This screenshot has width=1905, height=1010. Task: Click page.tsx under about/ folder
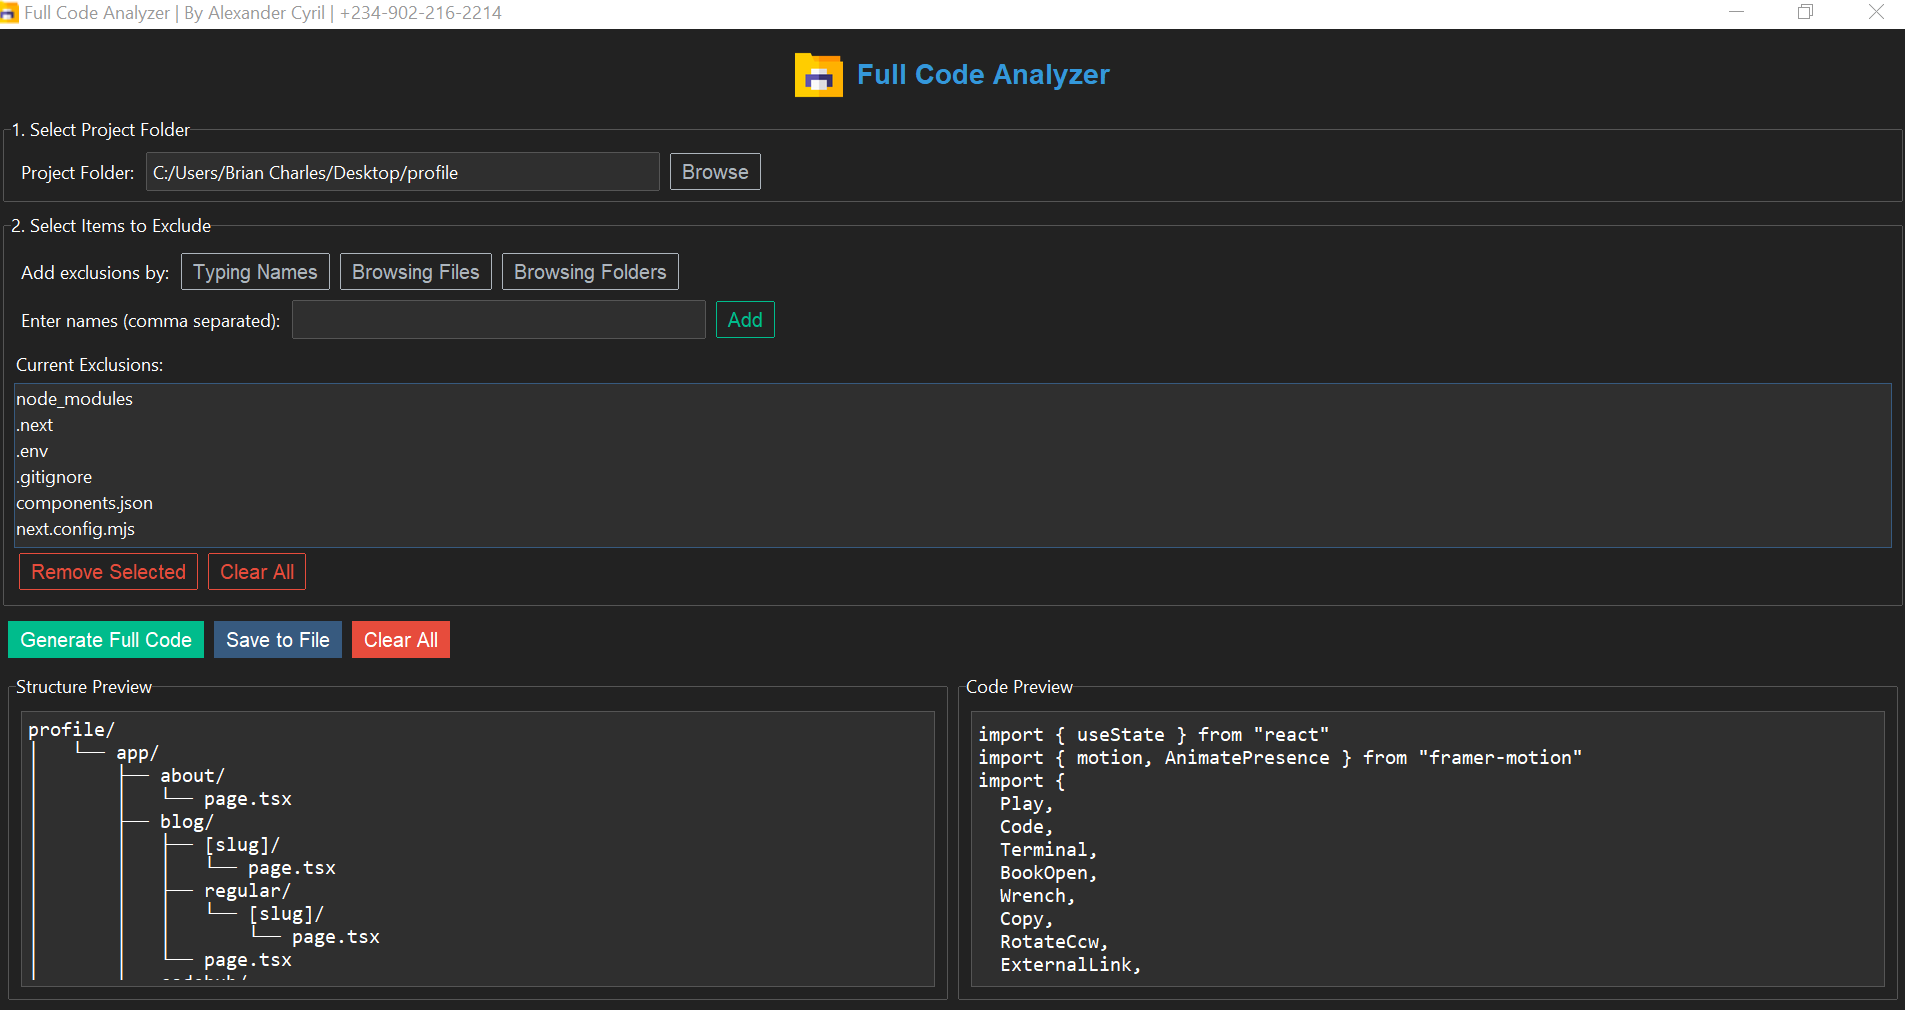248,799
